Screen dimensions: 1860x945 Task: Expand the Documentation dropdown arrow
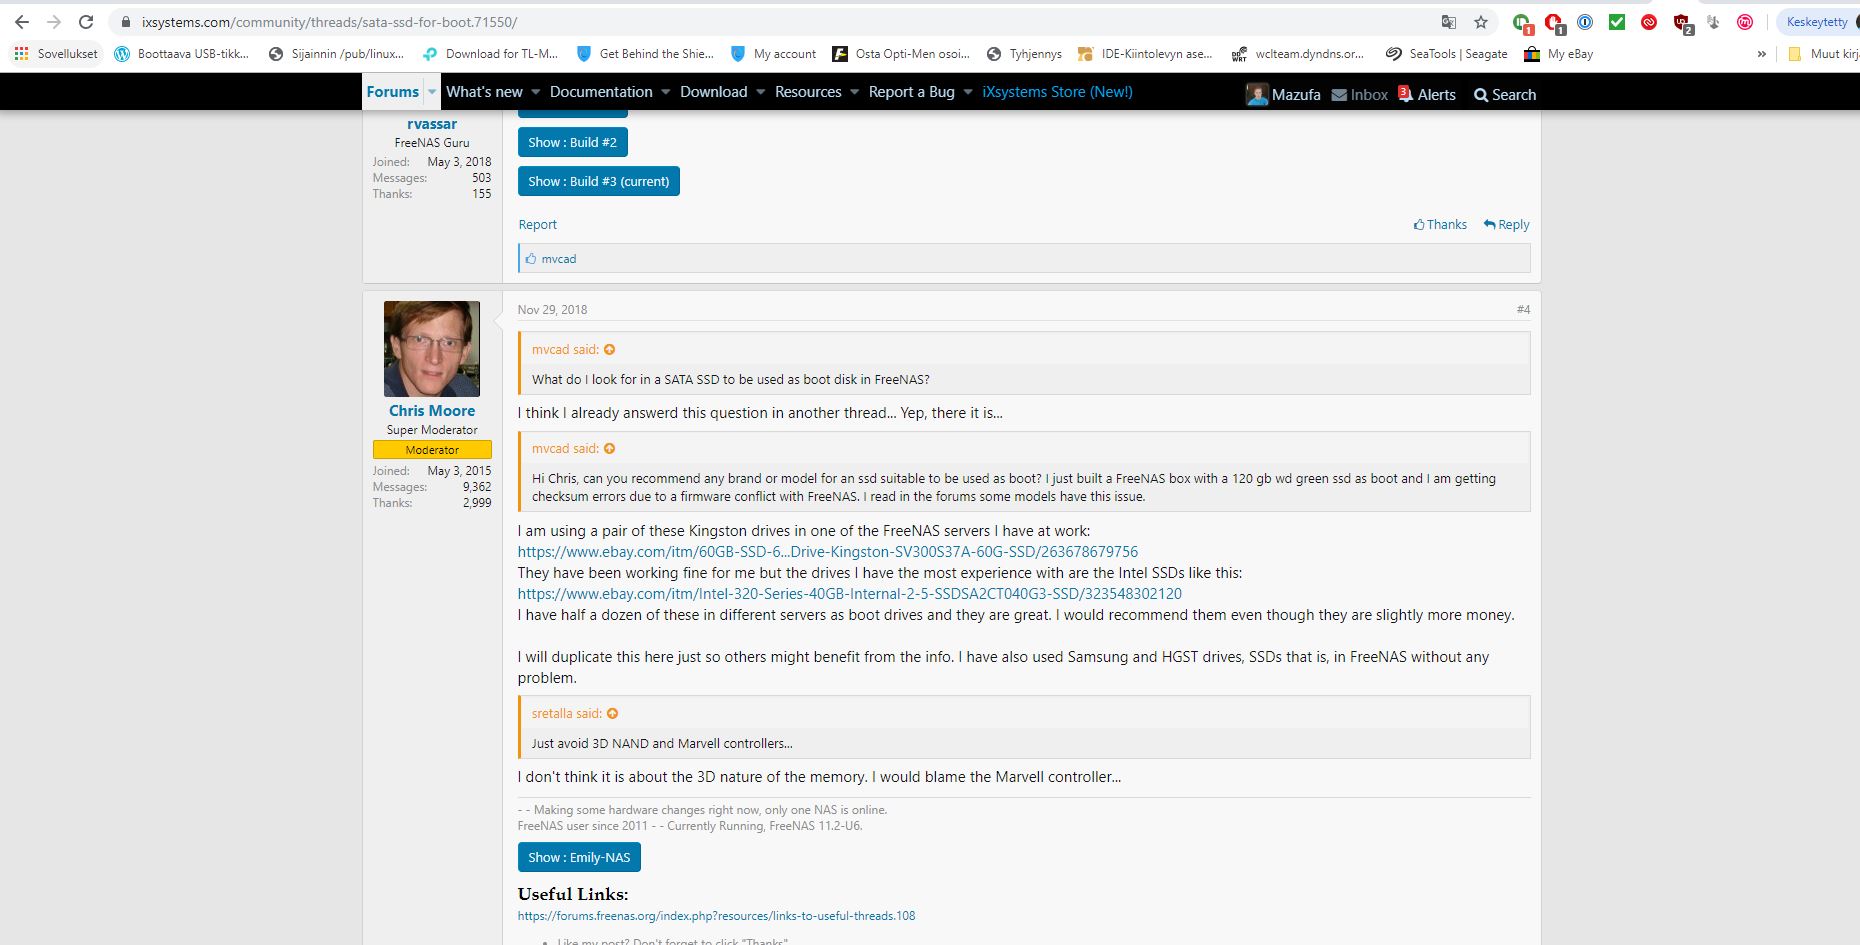[x=665, y=92]
